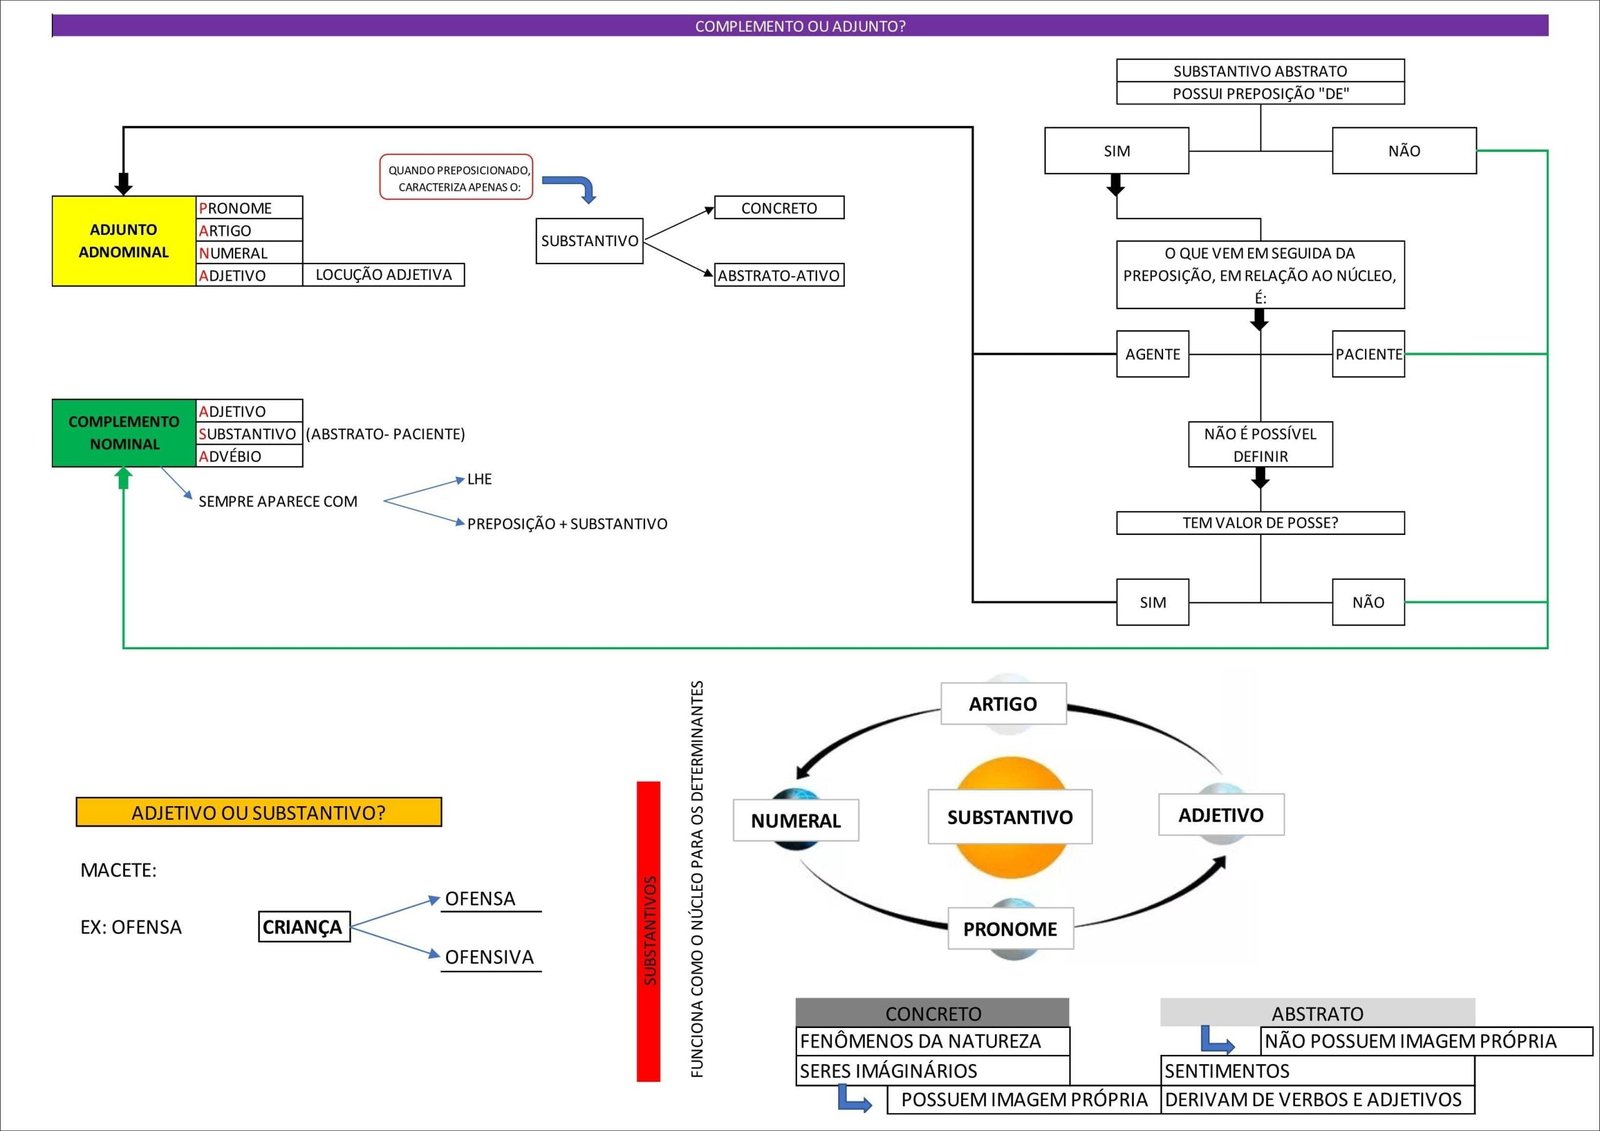Screen dimensions: 1600x1131
Task: Click the LOCUÇÃO ADJETIVA cell
Action: click(x=383, y=275)
